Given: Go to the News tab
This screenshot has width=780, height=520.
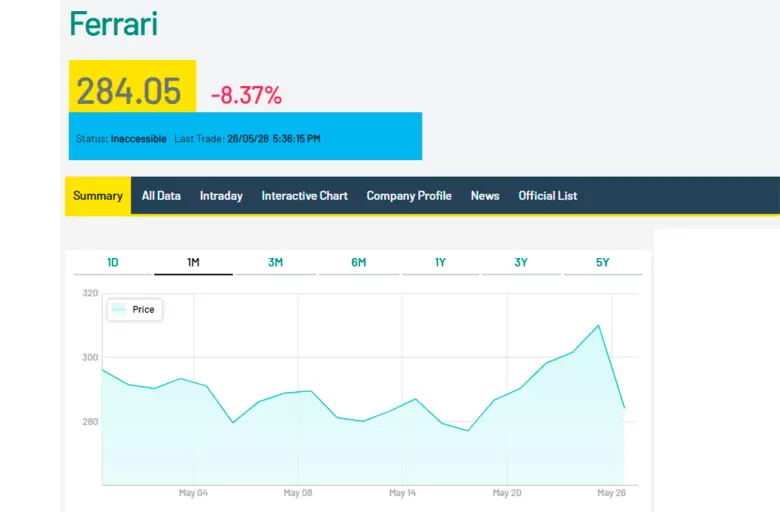Looking at the screenshot, I should click(485, 196).
